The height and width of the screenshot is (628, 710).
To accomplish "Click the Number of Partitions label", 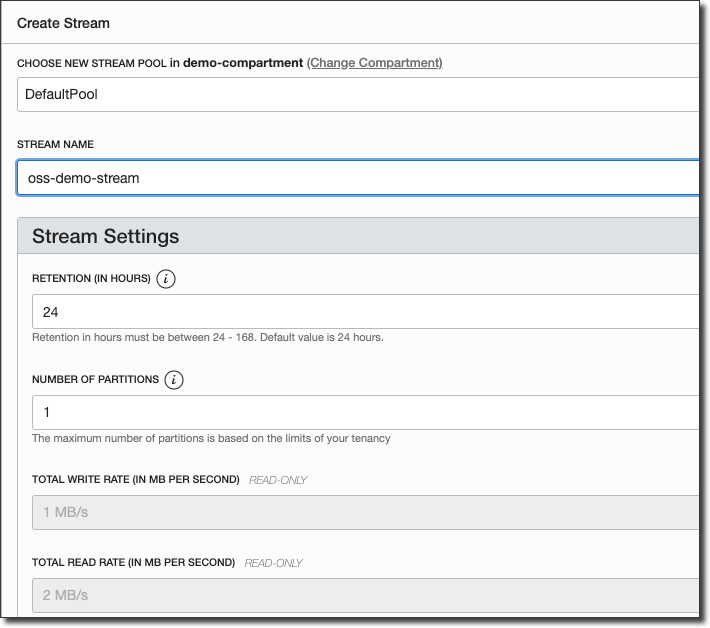I will click(x=95, y=380).
